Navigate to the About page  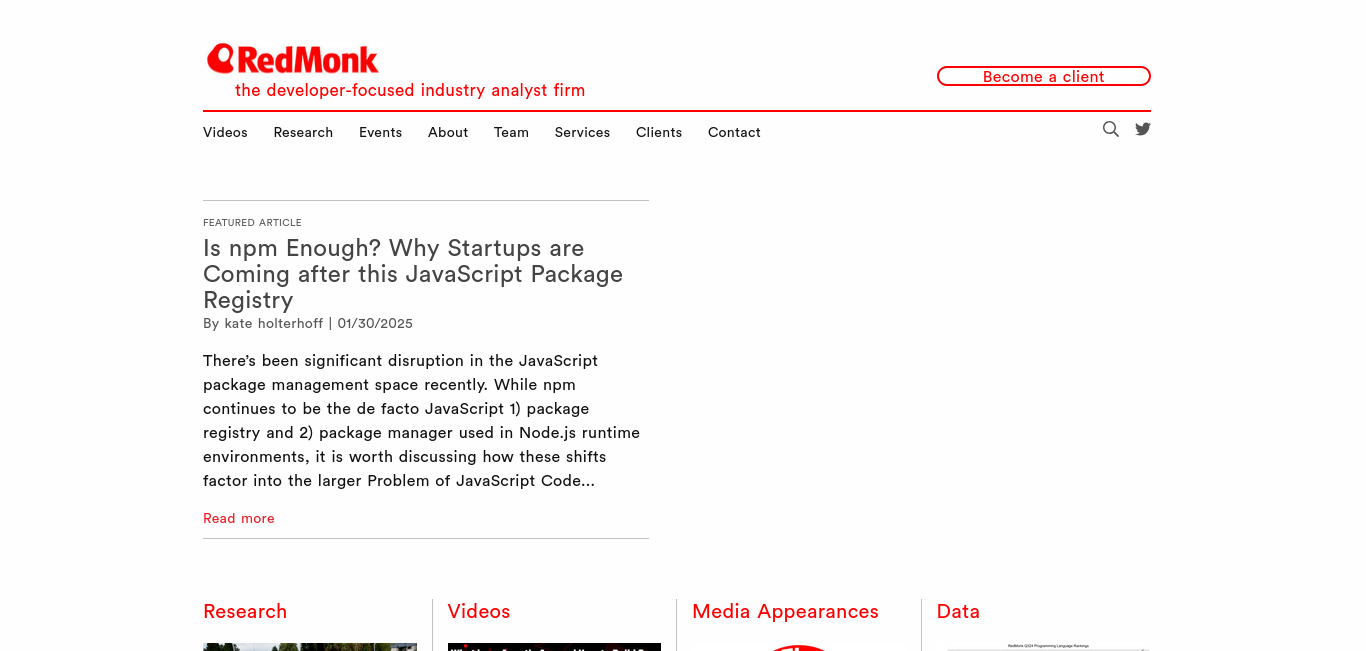pos(448,132)
